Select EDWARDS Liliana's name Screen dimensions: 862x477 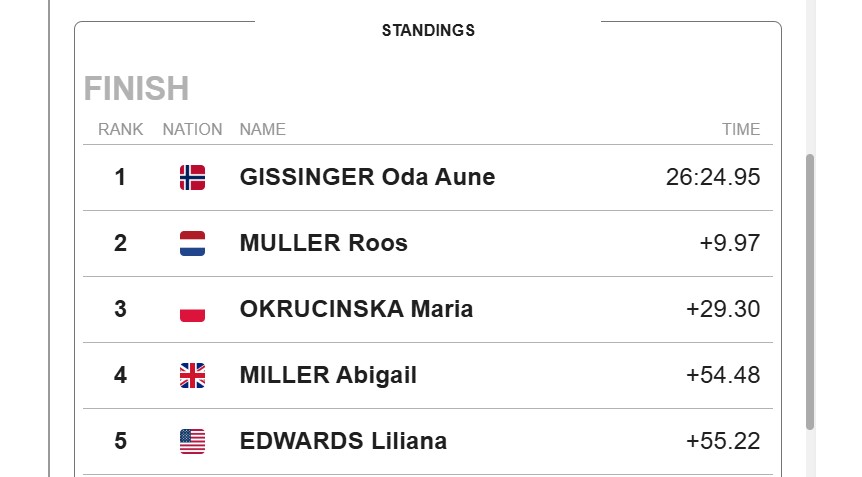click(343, 441)
